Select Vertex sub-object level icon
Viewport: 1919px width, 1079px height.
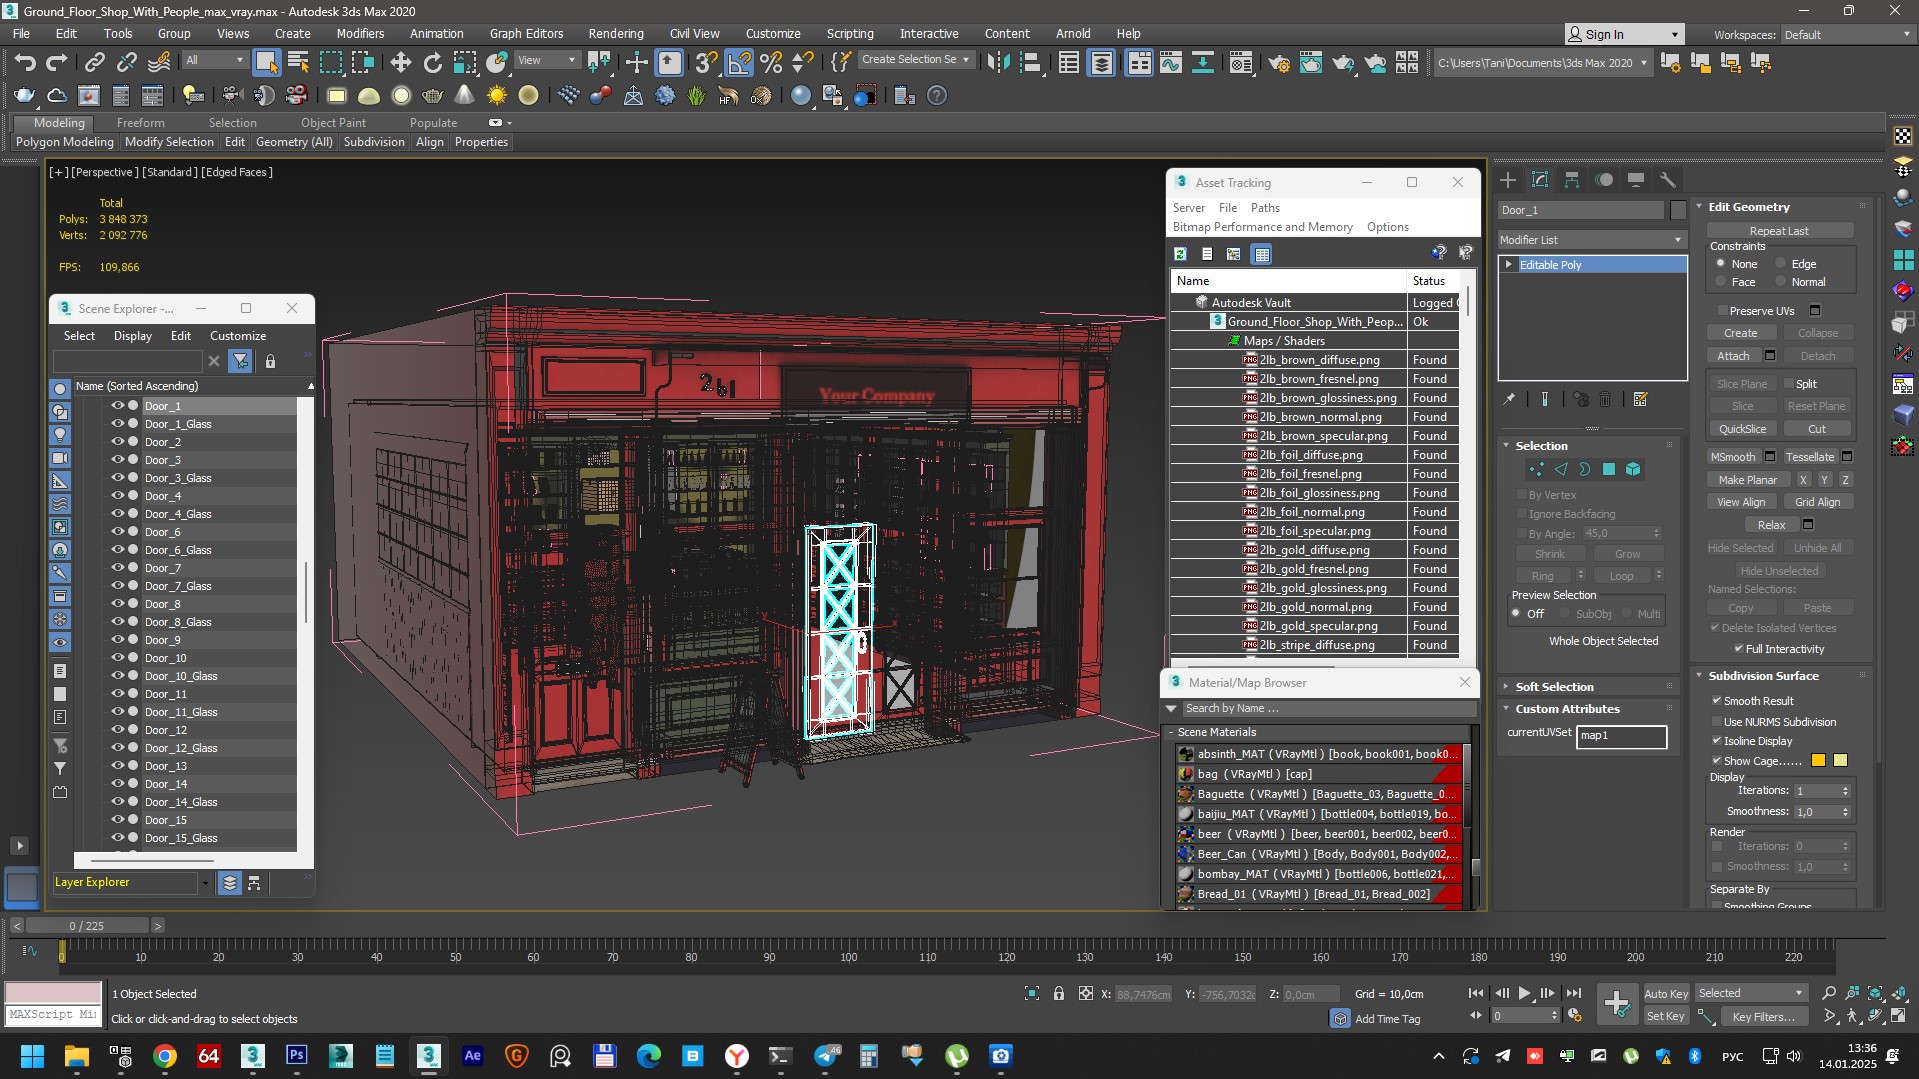(1537, 469)
